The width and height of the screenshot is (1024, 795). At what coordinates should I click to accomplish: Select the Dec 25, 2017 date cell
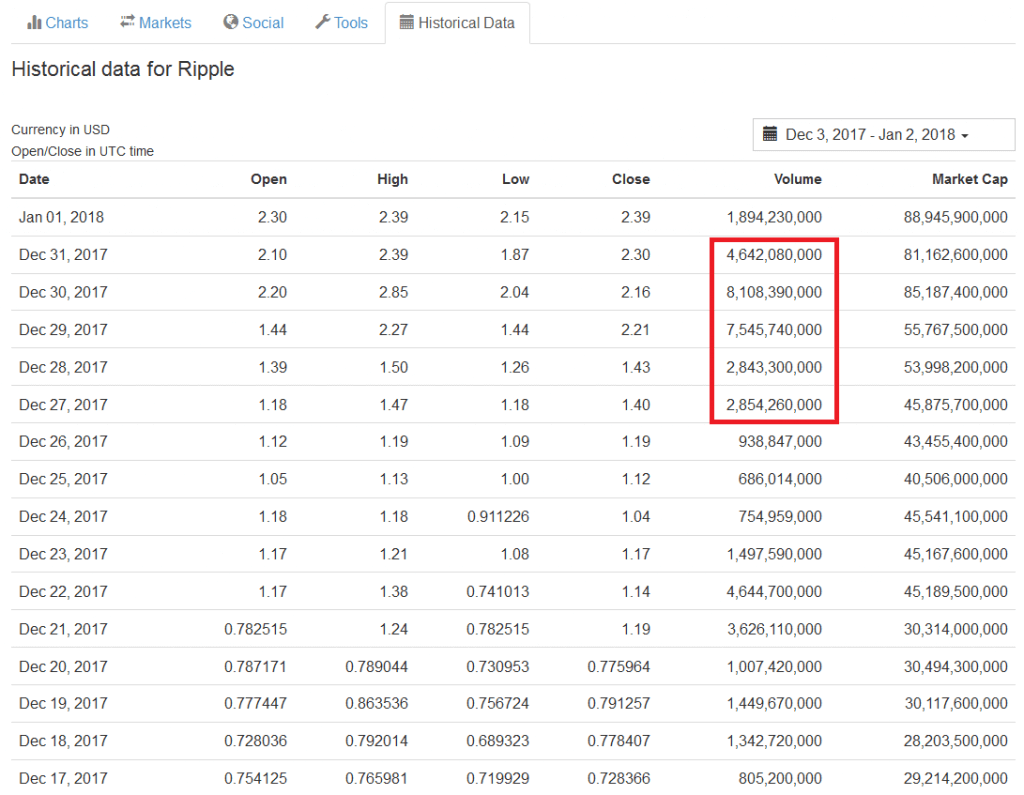pos(63,479)
